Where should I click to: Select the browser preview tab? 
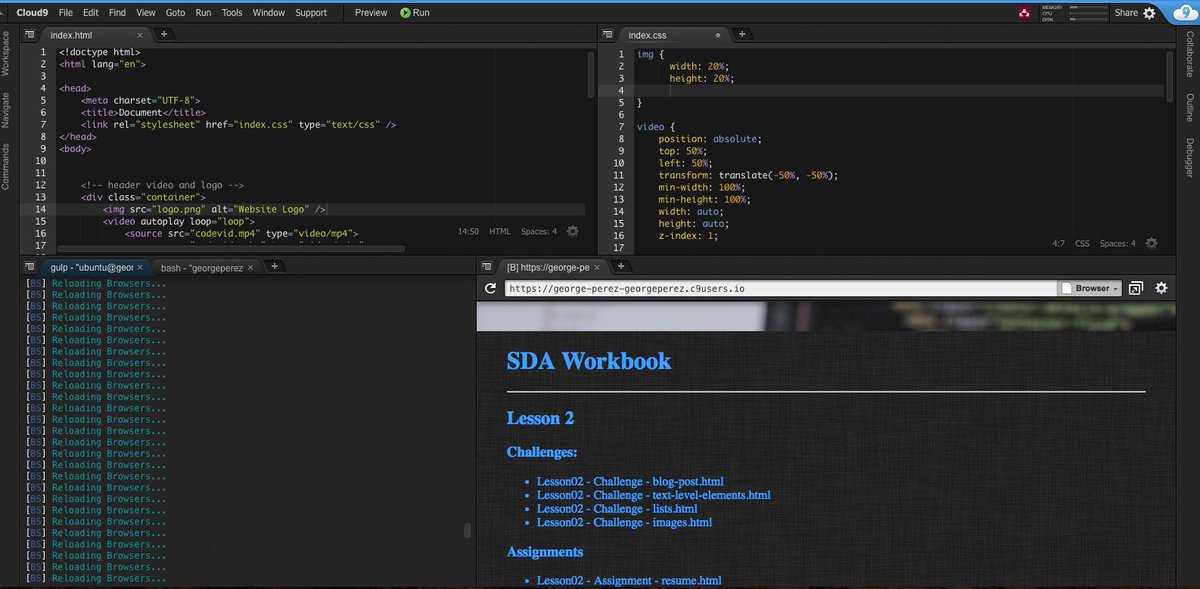[553, 268]
